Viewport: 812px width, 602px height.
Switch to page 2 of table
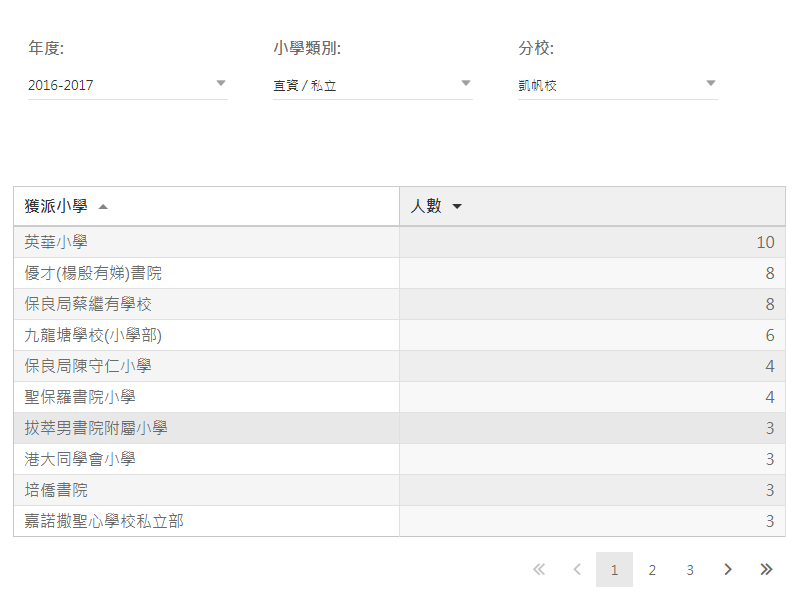pyautogui.click(x=652, y=570)
